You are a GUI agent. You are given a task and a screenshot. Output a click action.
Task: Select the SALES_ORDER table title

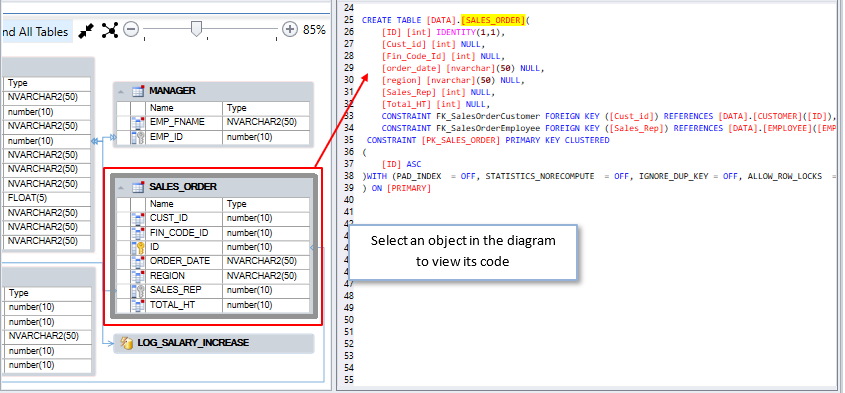point(183,187)
